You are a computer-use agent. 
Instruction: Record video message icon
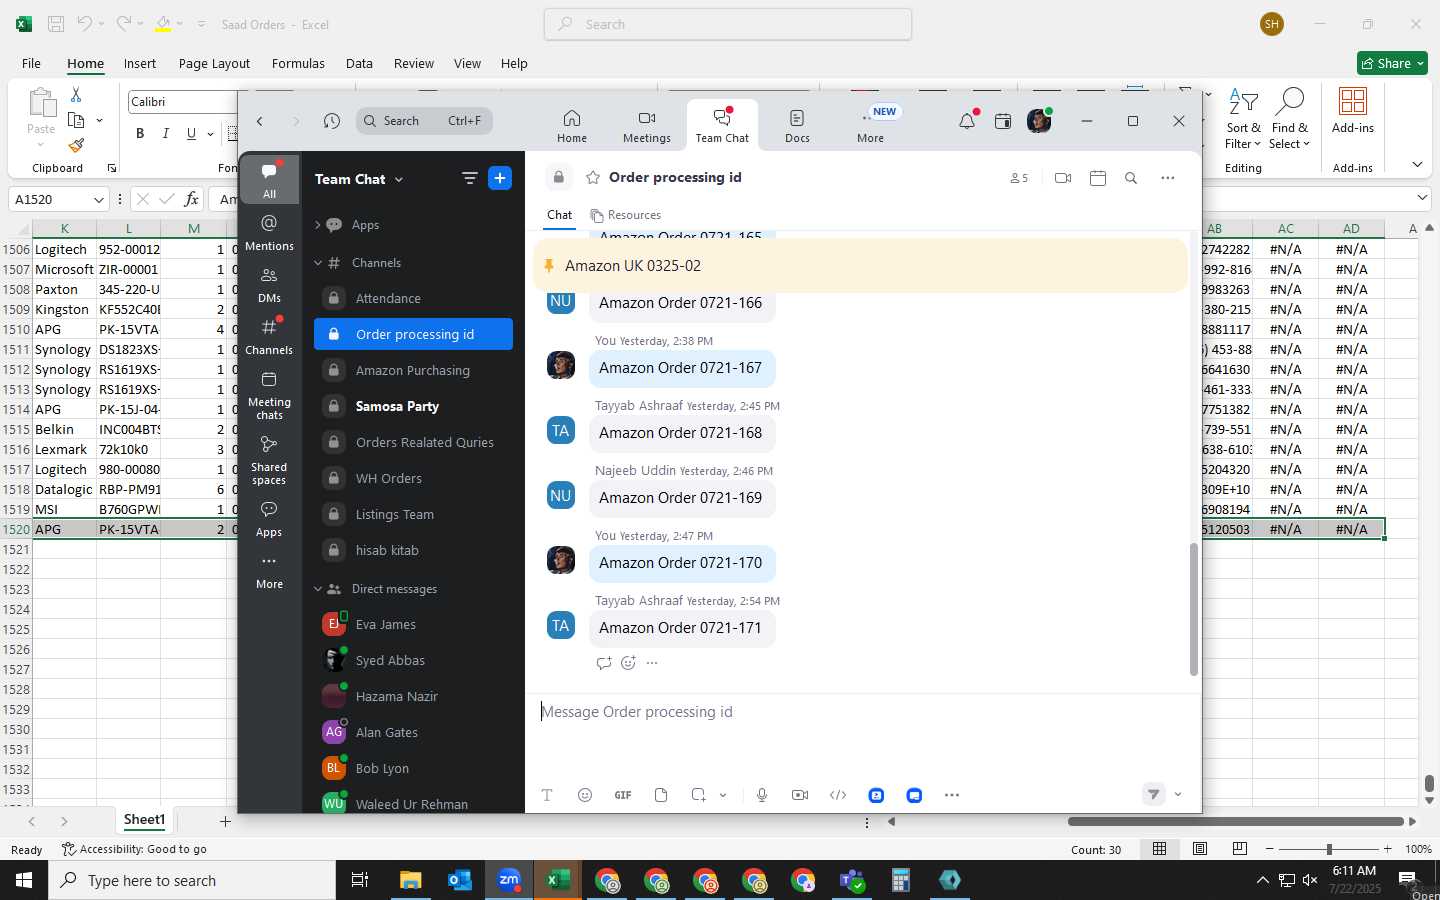tap(800, 795)
